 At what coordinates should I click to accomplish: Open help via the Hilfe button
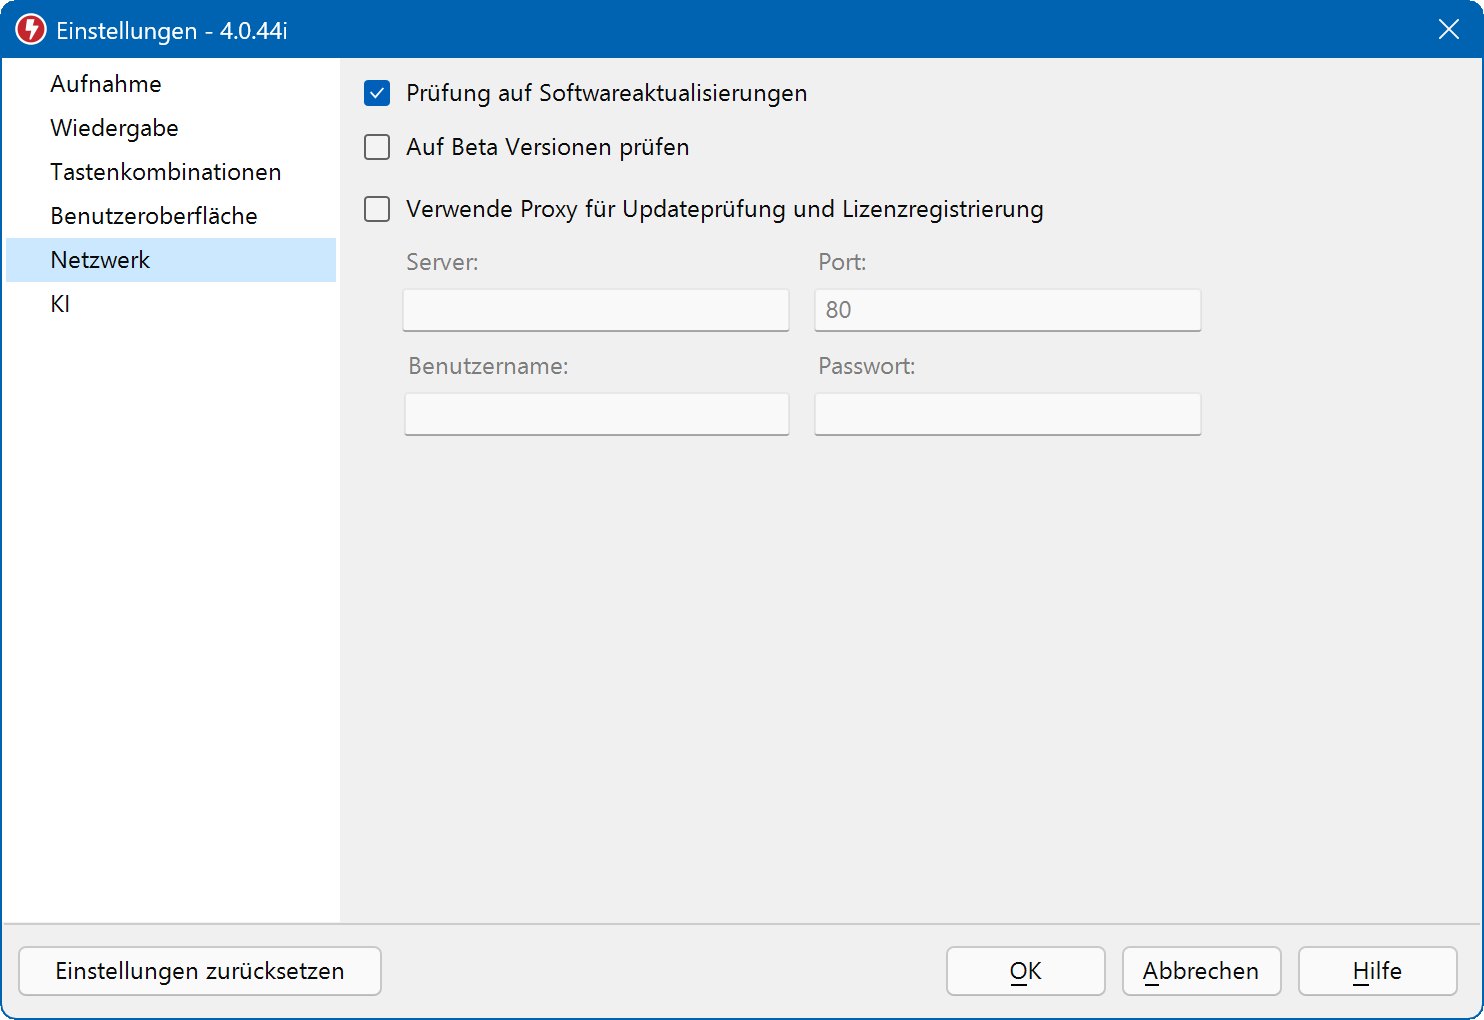click(1377, 971)
